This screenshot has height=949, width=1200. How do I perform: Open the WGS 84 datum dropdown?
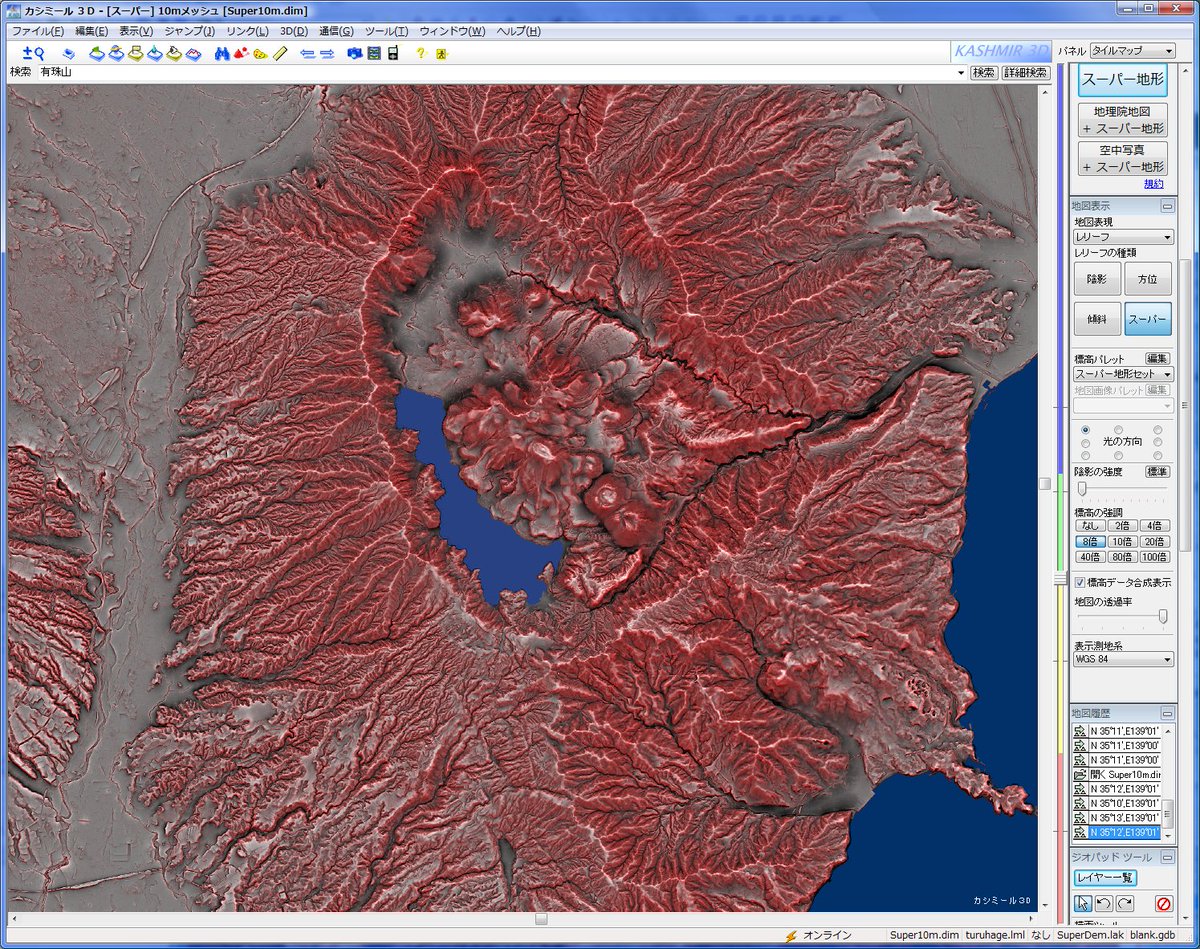point(1123,659)
